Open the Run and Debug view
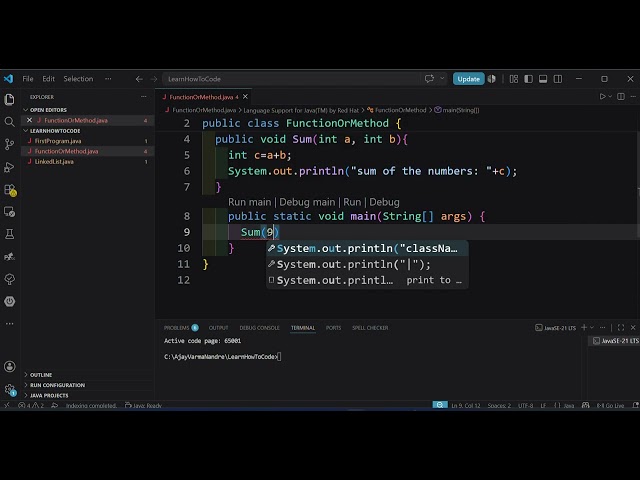The width and height of the screenshot is (640, 480). (9, 167)
